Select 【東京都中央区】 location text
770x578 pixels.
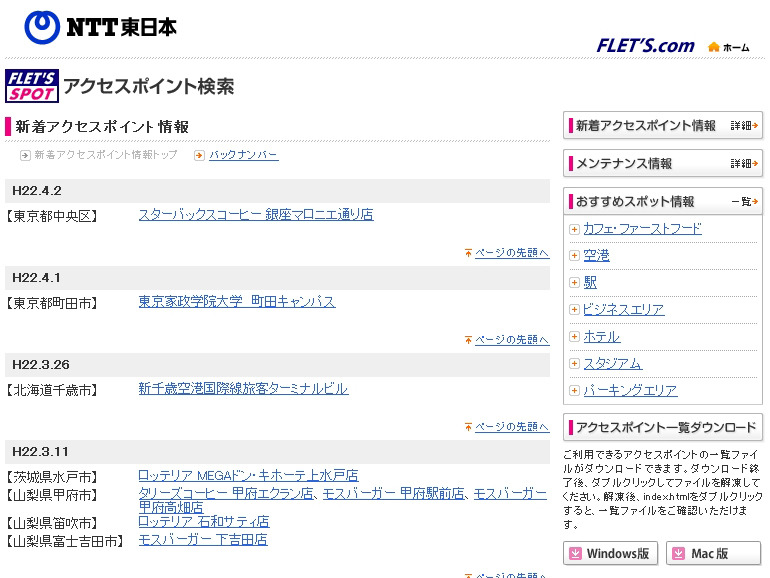point(53,216)
